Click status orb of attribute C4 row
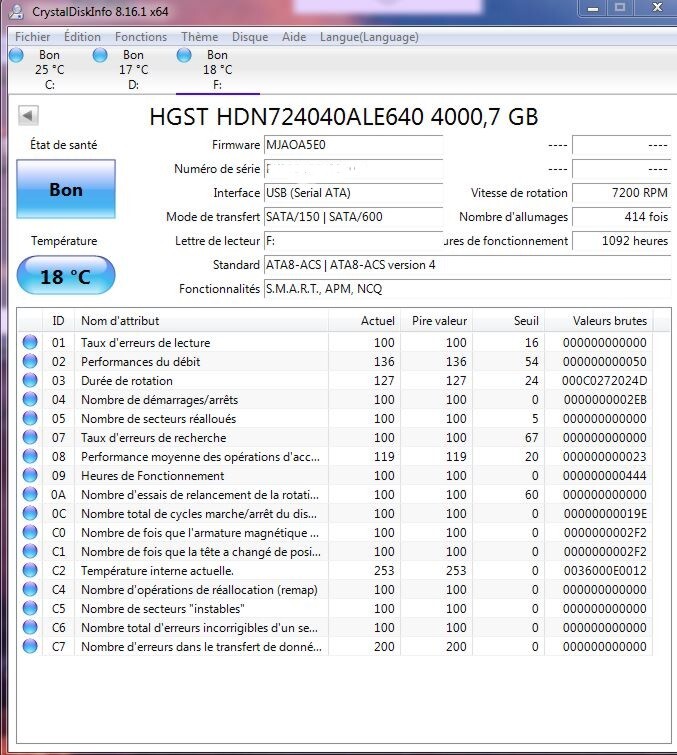 point(30,589)
